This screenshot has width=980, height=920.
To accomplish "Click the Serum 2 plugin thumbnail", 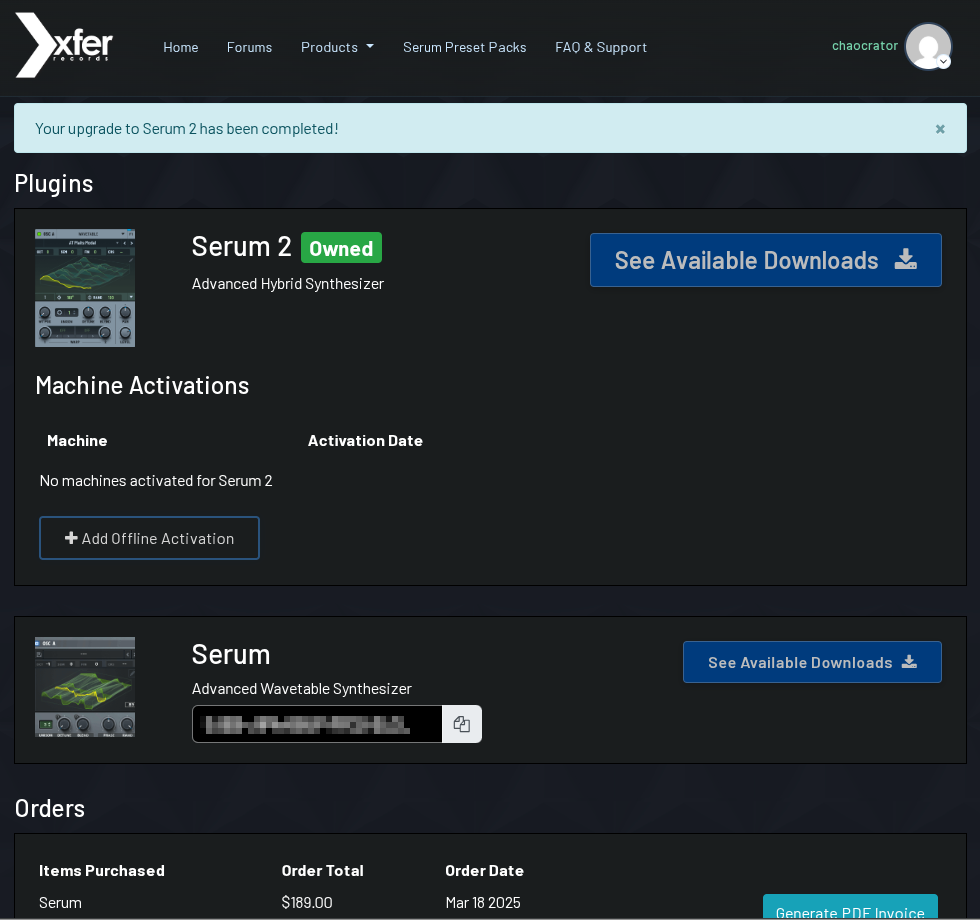I will click(85, 288).
